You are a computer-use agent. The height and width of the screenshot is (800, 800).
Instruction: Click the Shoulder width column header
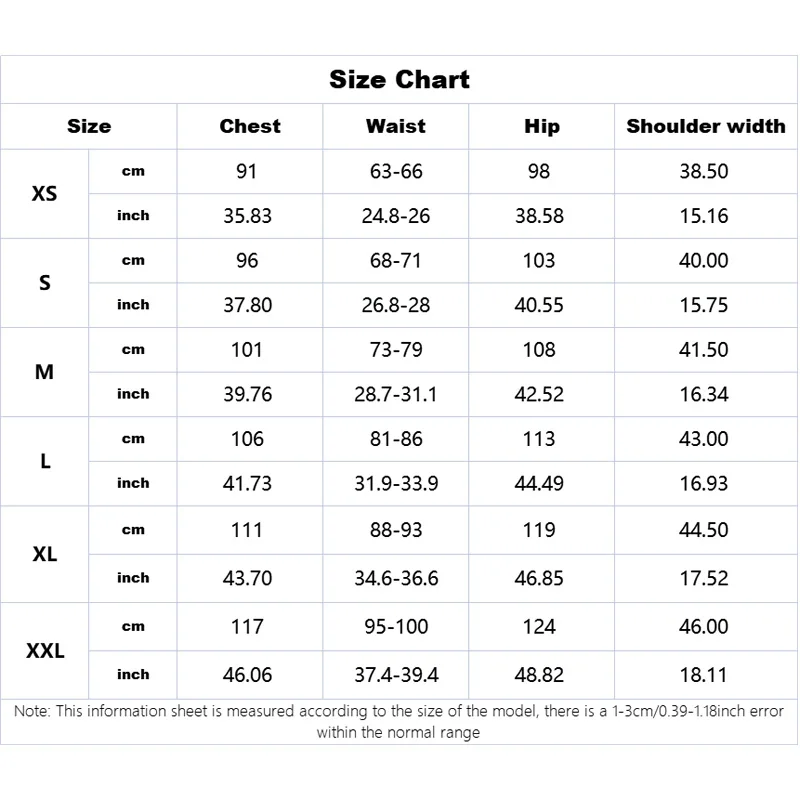(705, 126)
